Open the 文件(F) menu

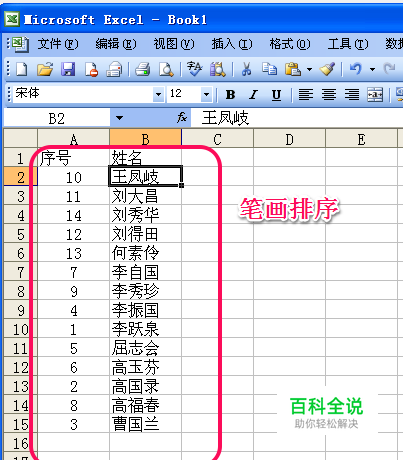pyautogui.click(x=58, y=44)
